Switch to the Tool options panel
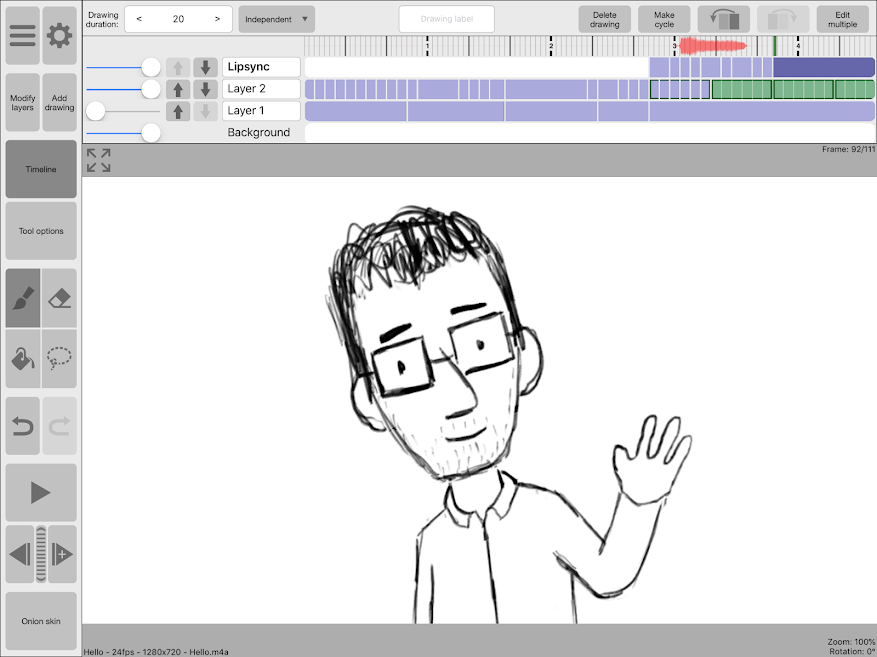The height and width of the screenshot is (657, 877). coord(40,230)
